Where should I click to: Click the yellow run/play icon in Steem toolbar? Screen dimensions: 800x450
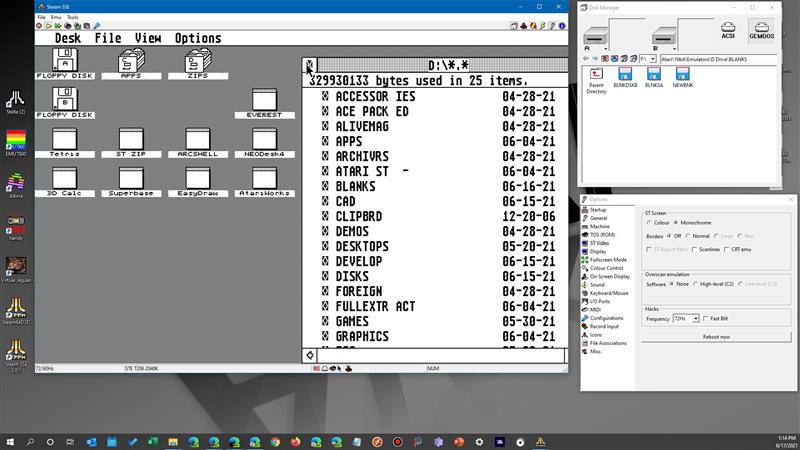point(48,26)
